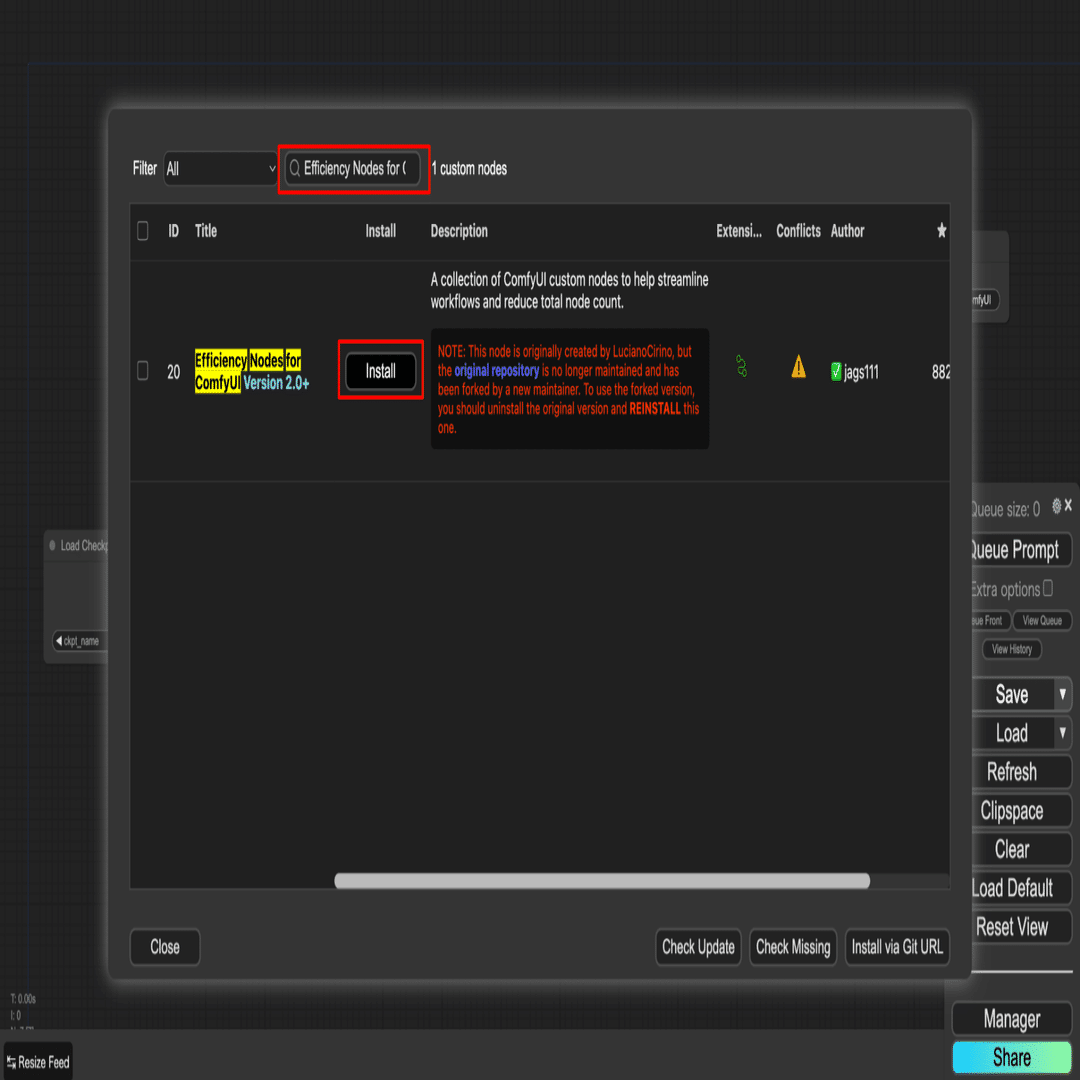Close the custom nodes manager dialog

pos(165,947)
